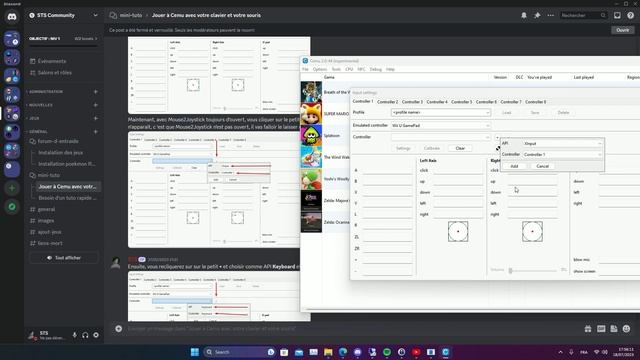
Task: Open mini-tuto channel in sidebar
Action: pyautogui.click(x=49, y=175)
